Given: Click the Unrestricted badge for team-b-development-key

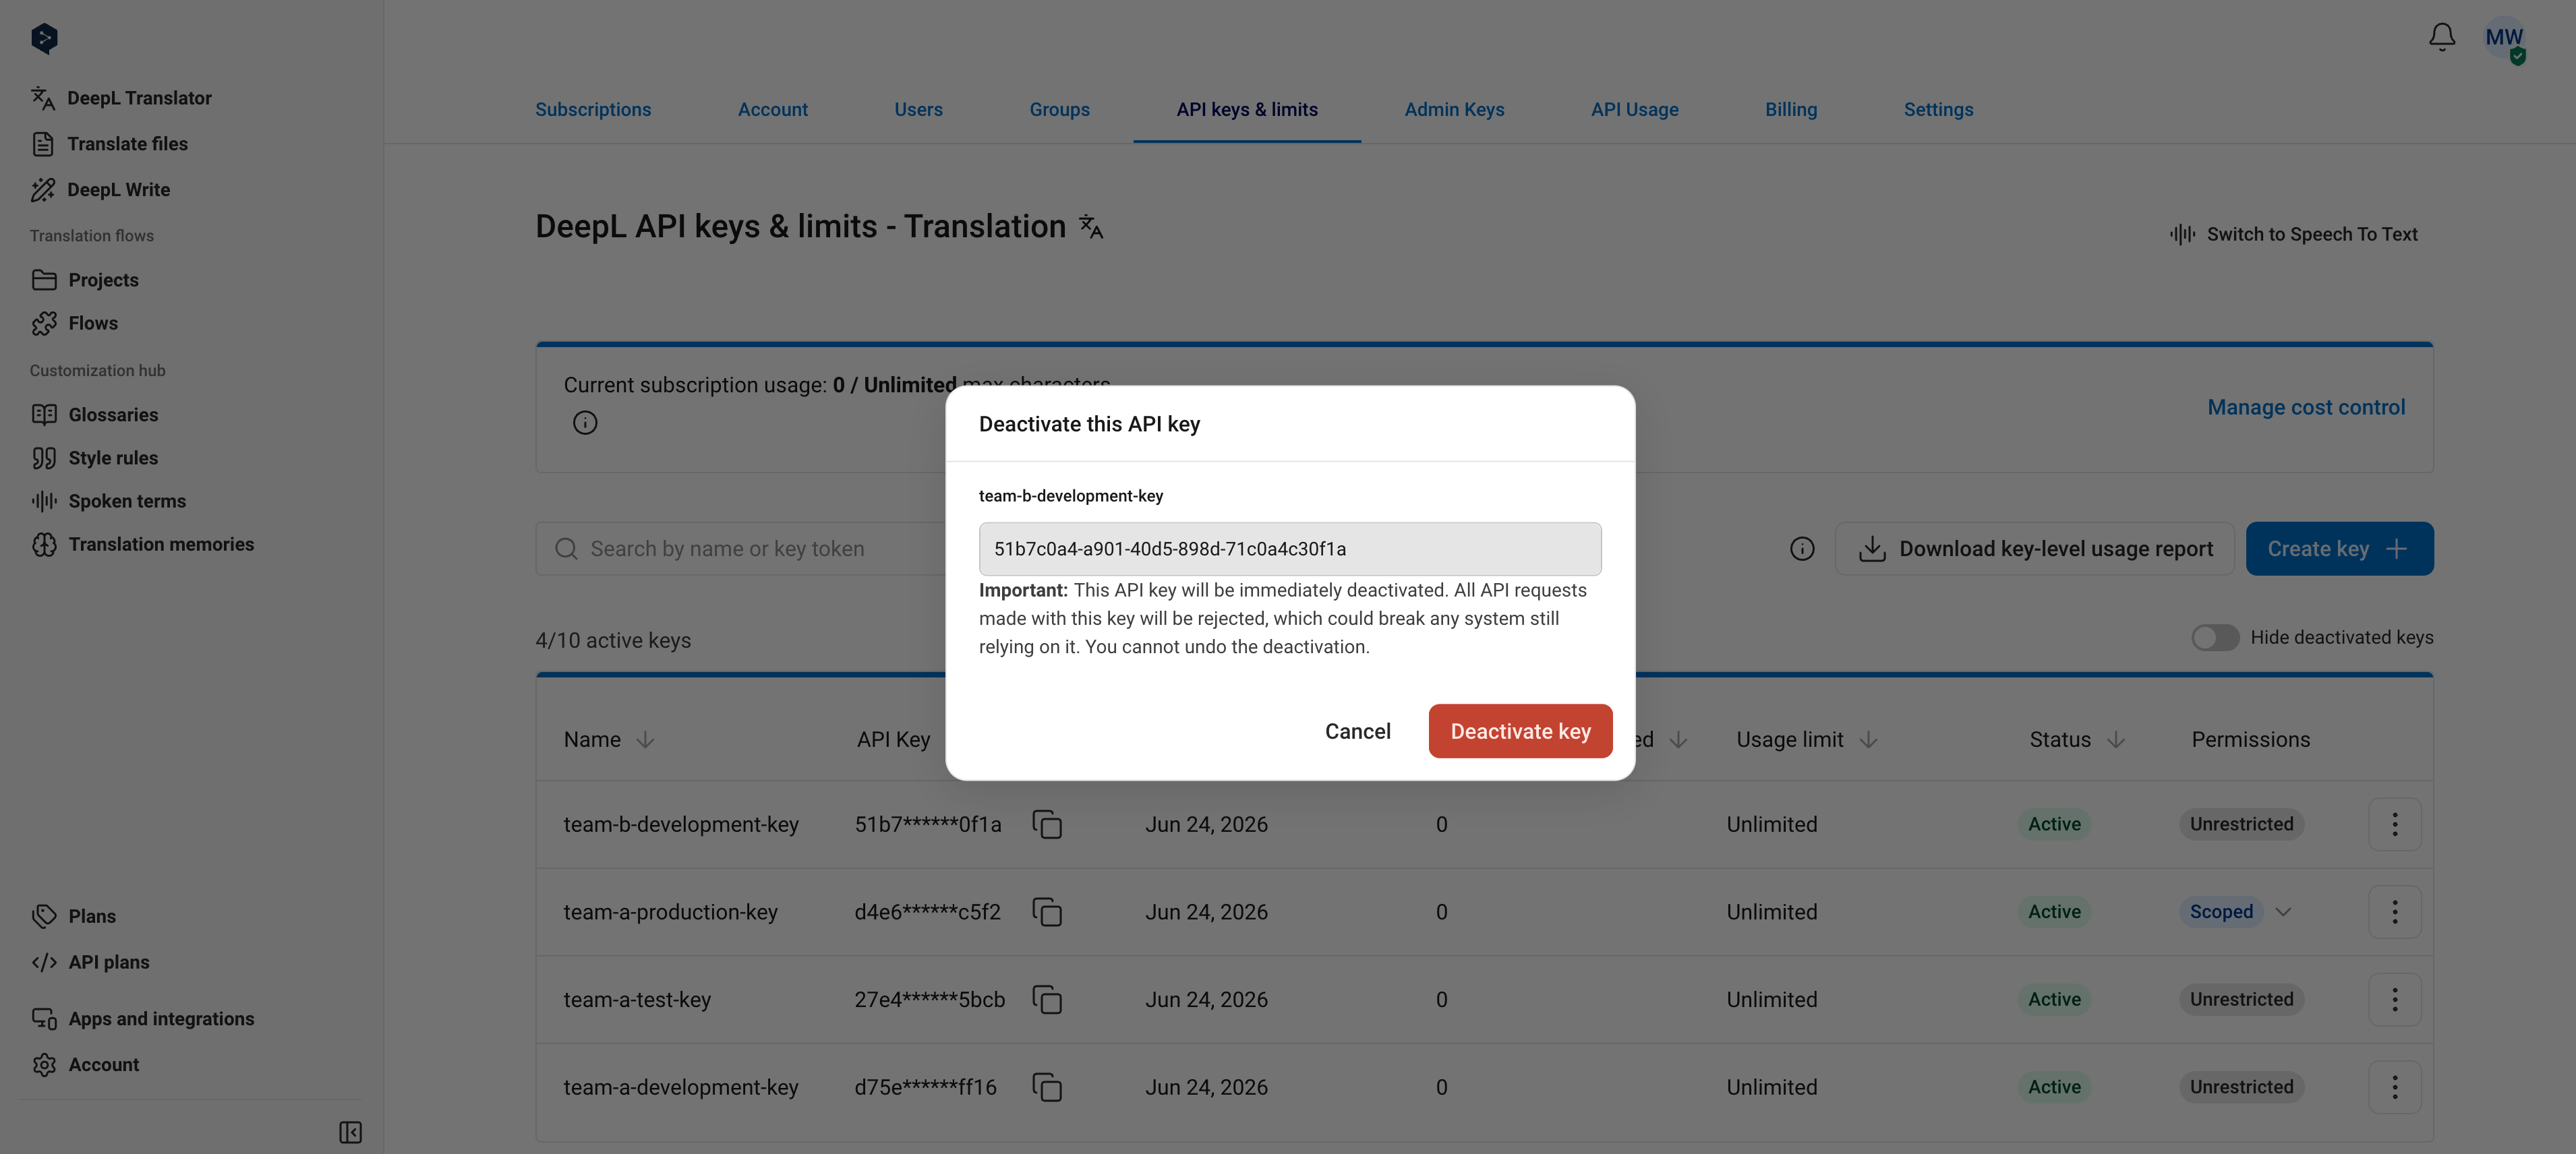Looking at the screenshot, I should pyautogui.click(x=2241, y=824).
